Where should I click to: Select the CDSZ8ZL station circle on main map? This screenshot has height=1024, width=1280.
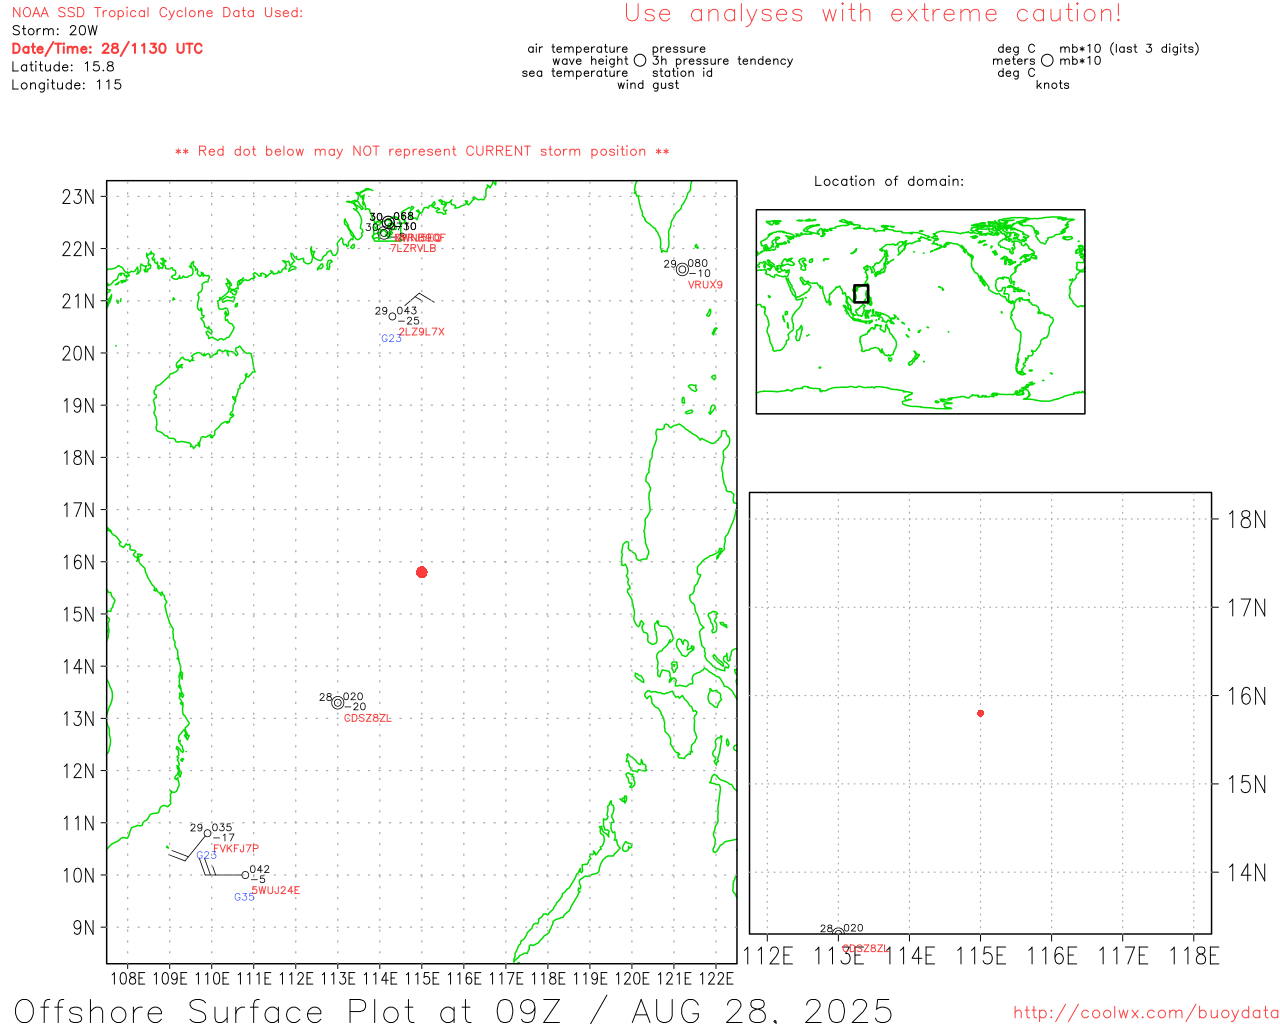click(338, 702)
